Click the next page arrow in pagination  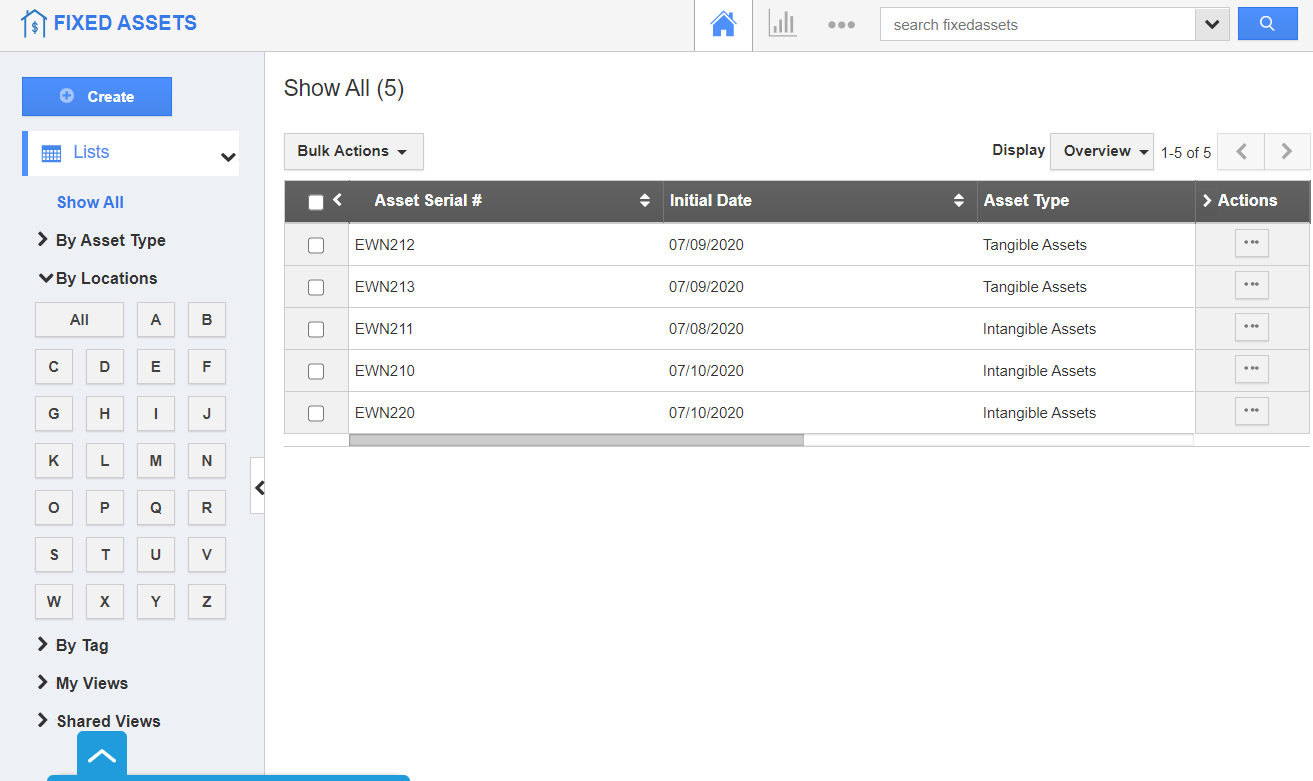[1287, 151]
